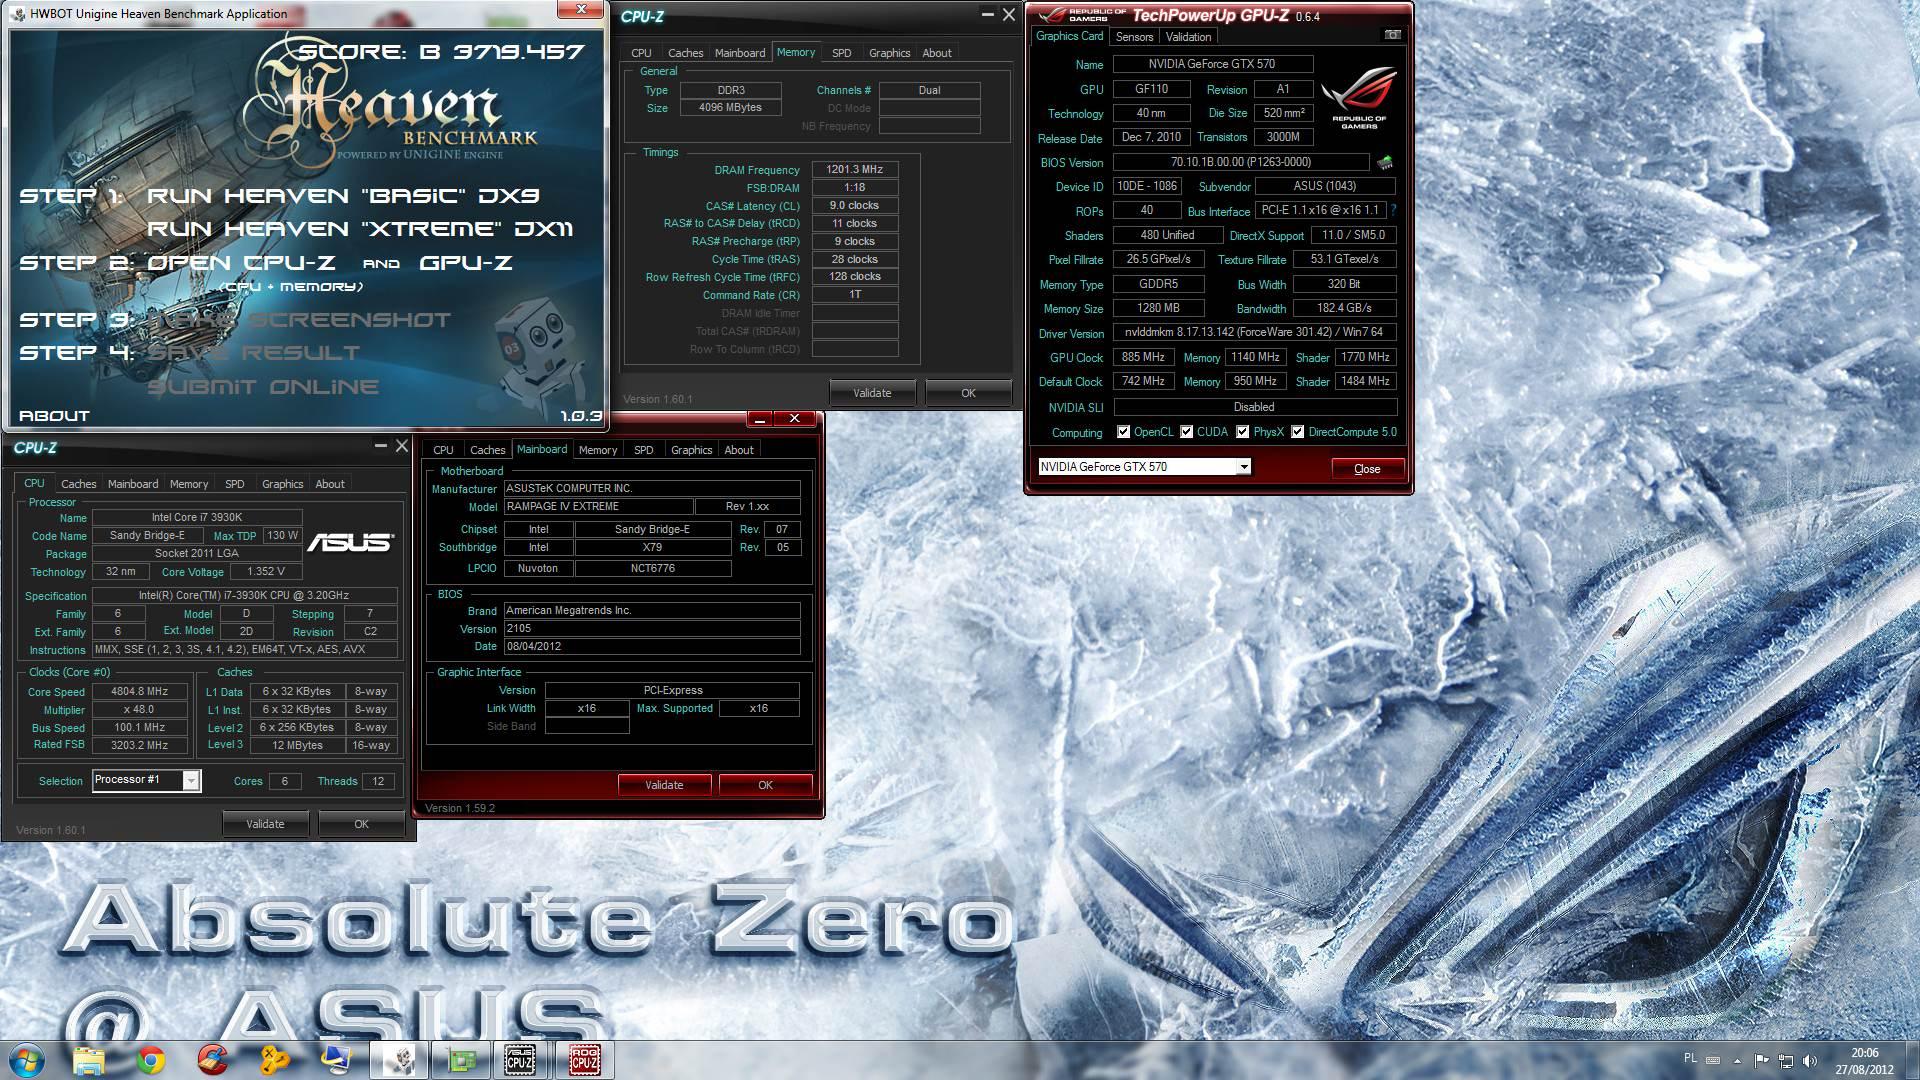This screenshot has width=1920, height=1080.
Task: Click the BIOS Version 70.10.1B.00.00 field in GPU-Z
Action: pyautogui.click(x=1241, y=162)
